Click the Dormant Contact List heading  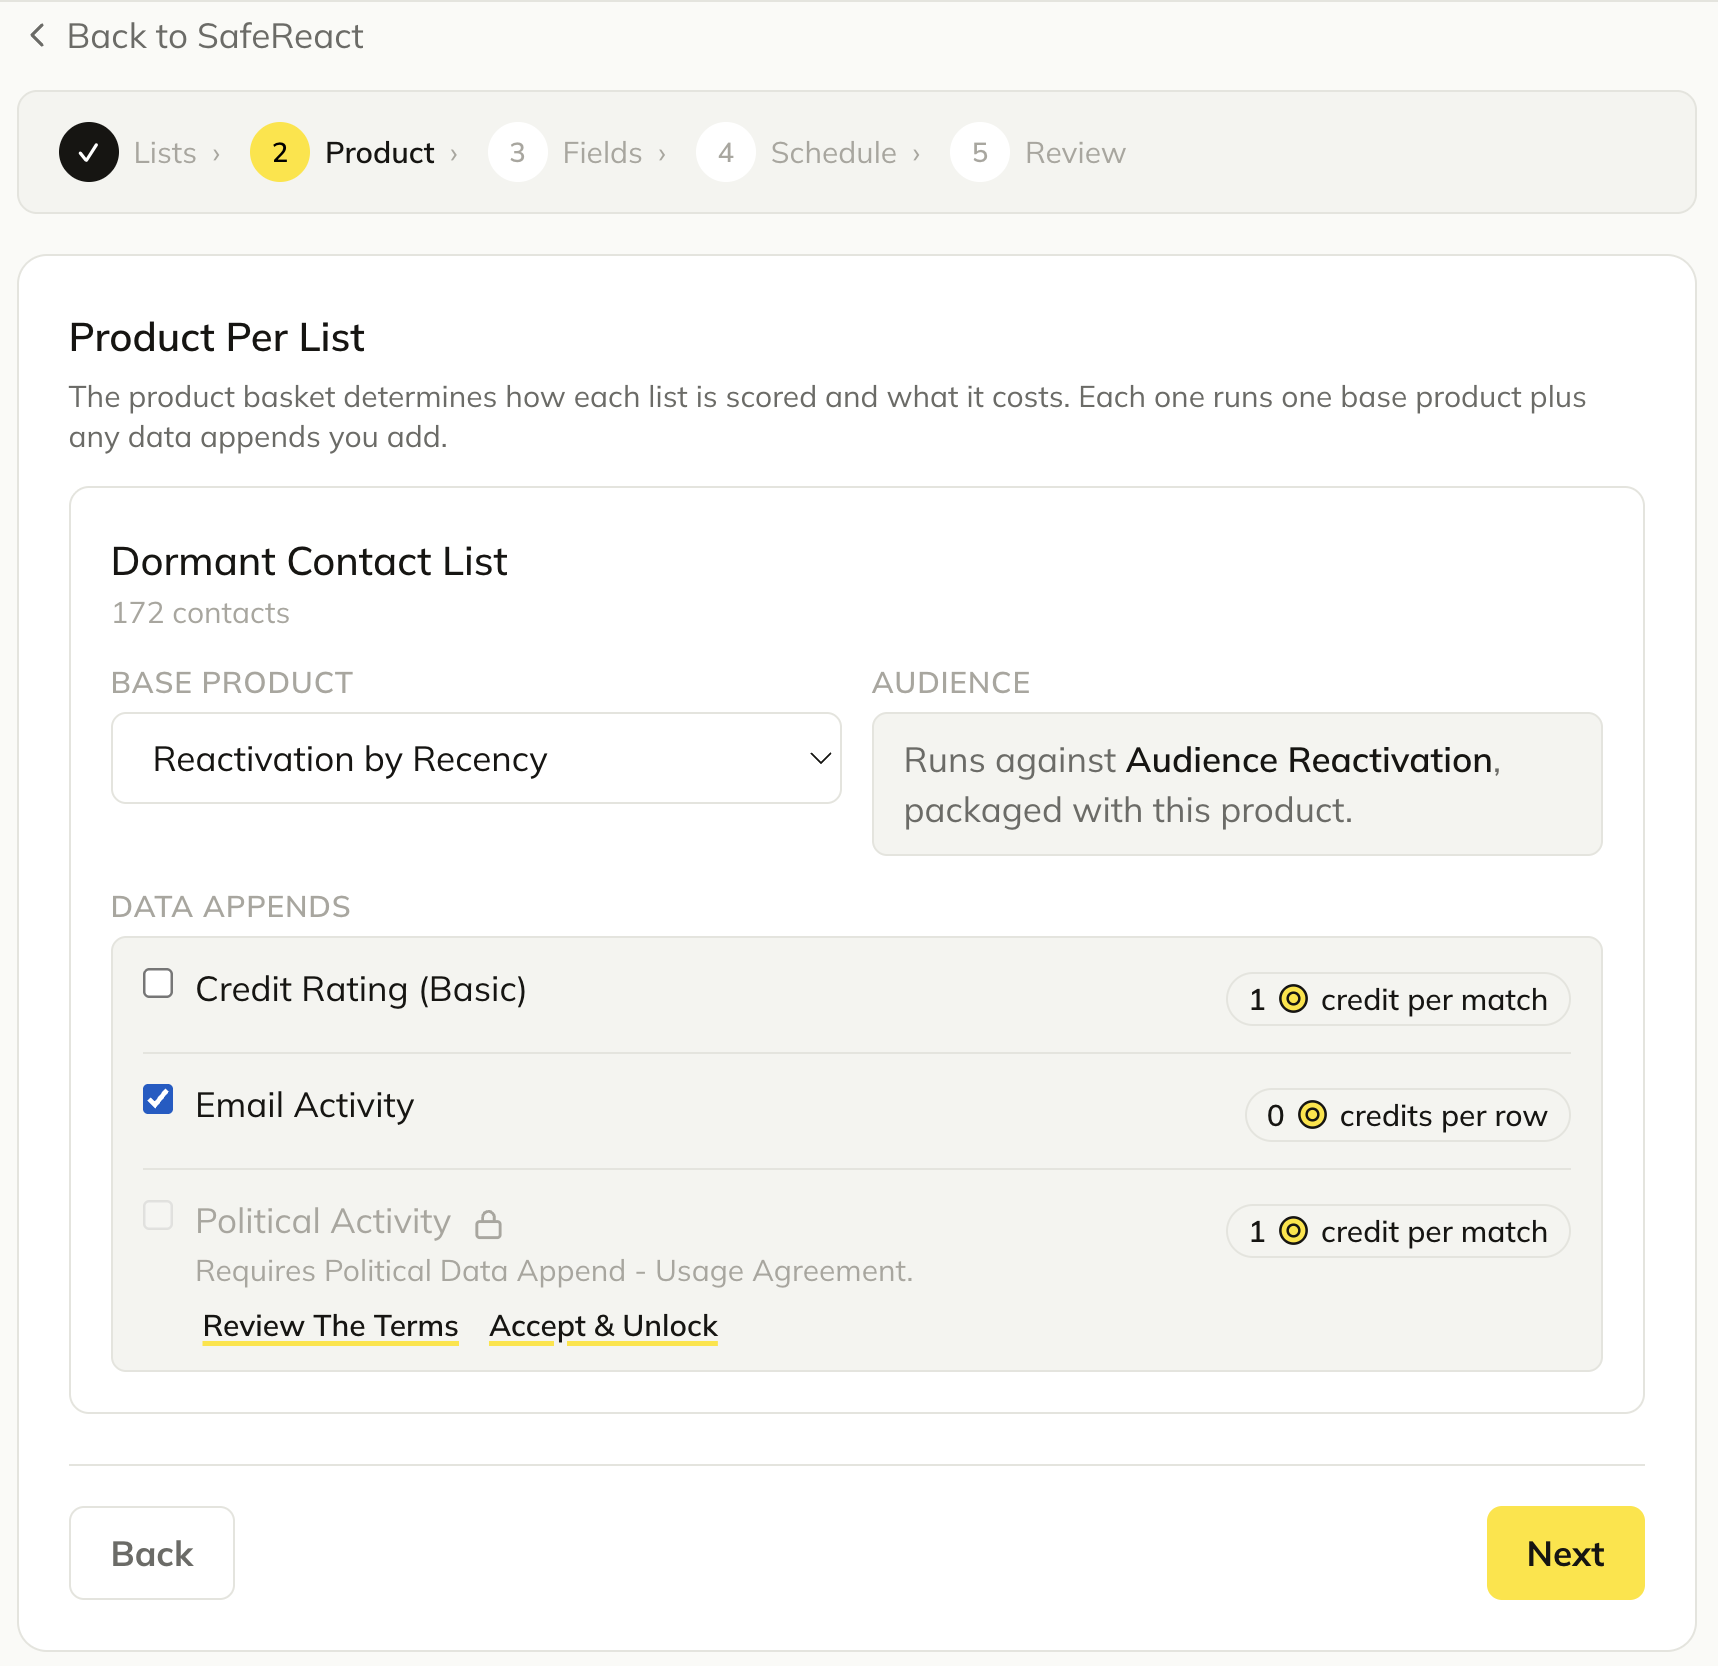click(310, 562)
